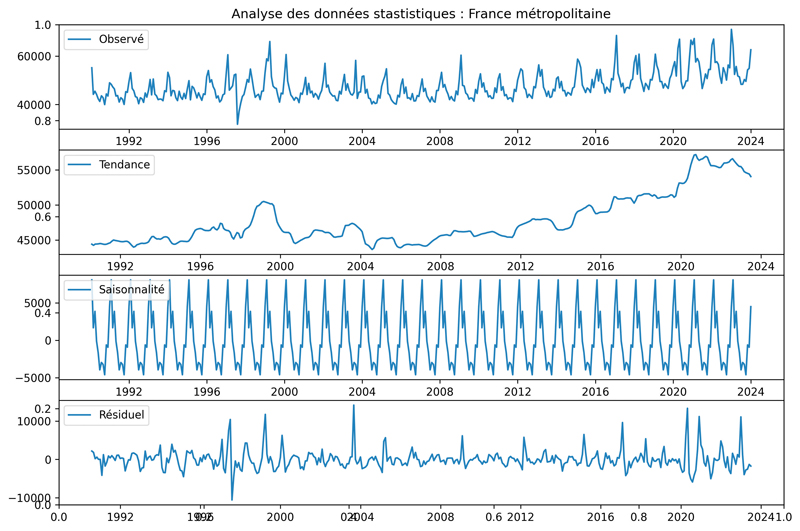Click the 2016 x-axis label under Saisonnalité panel
Screen dimensions: 800x531
click(x=595, y=392)
